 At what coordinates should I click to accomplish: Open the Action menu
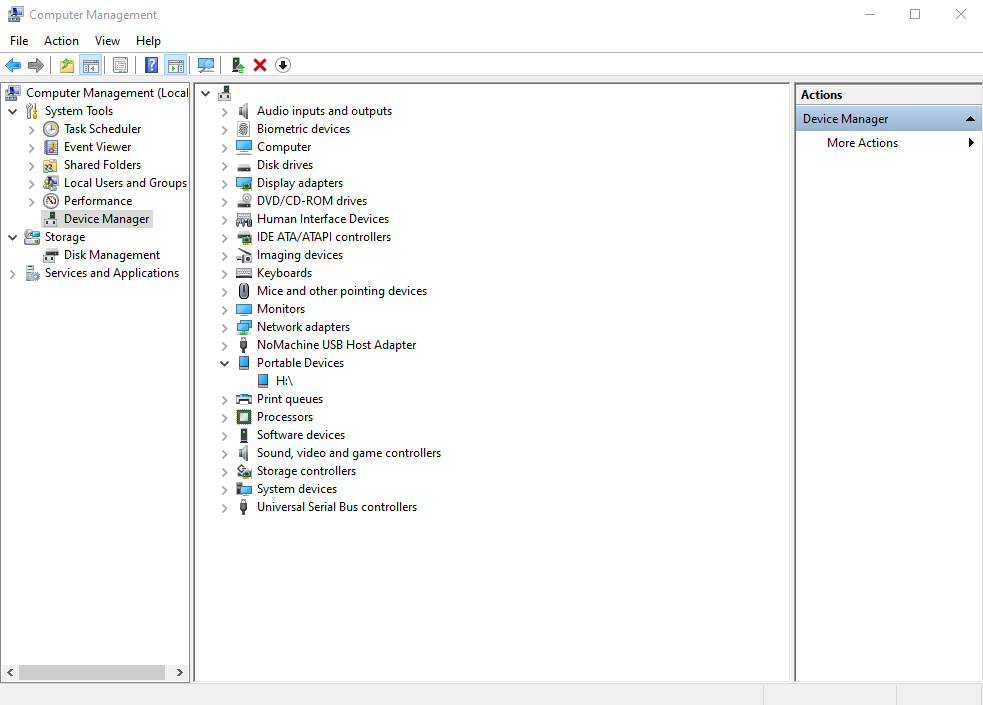click(x=61, y=40)
